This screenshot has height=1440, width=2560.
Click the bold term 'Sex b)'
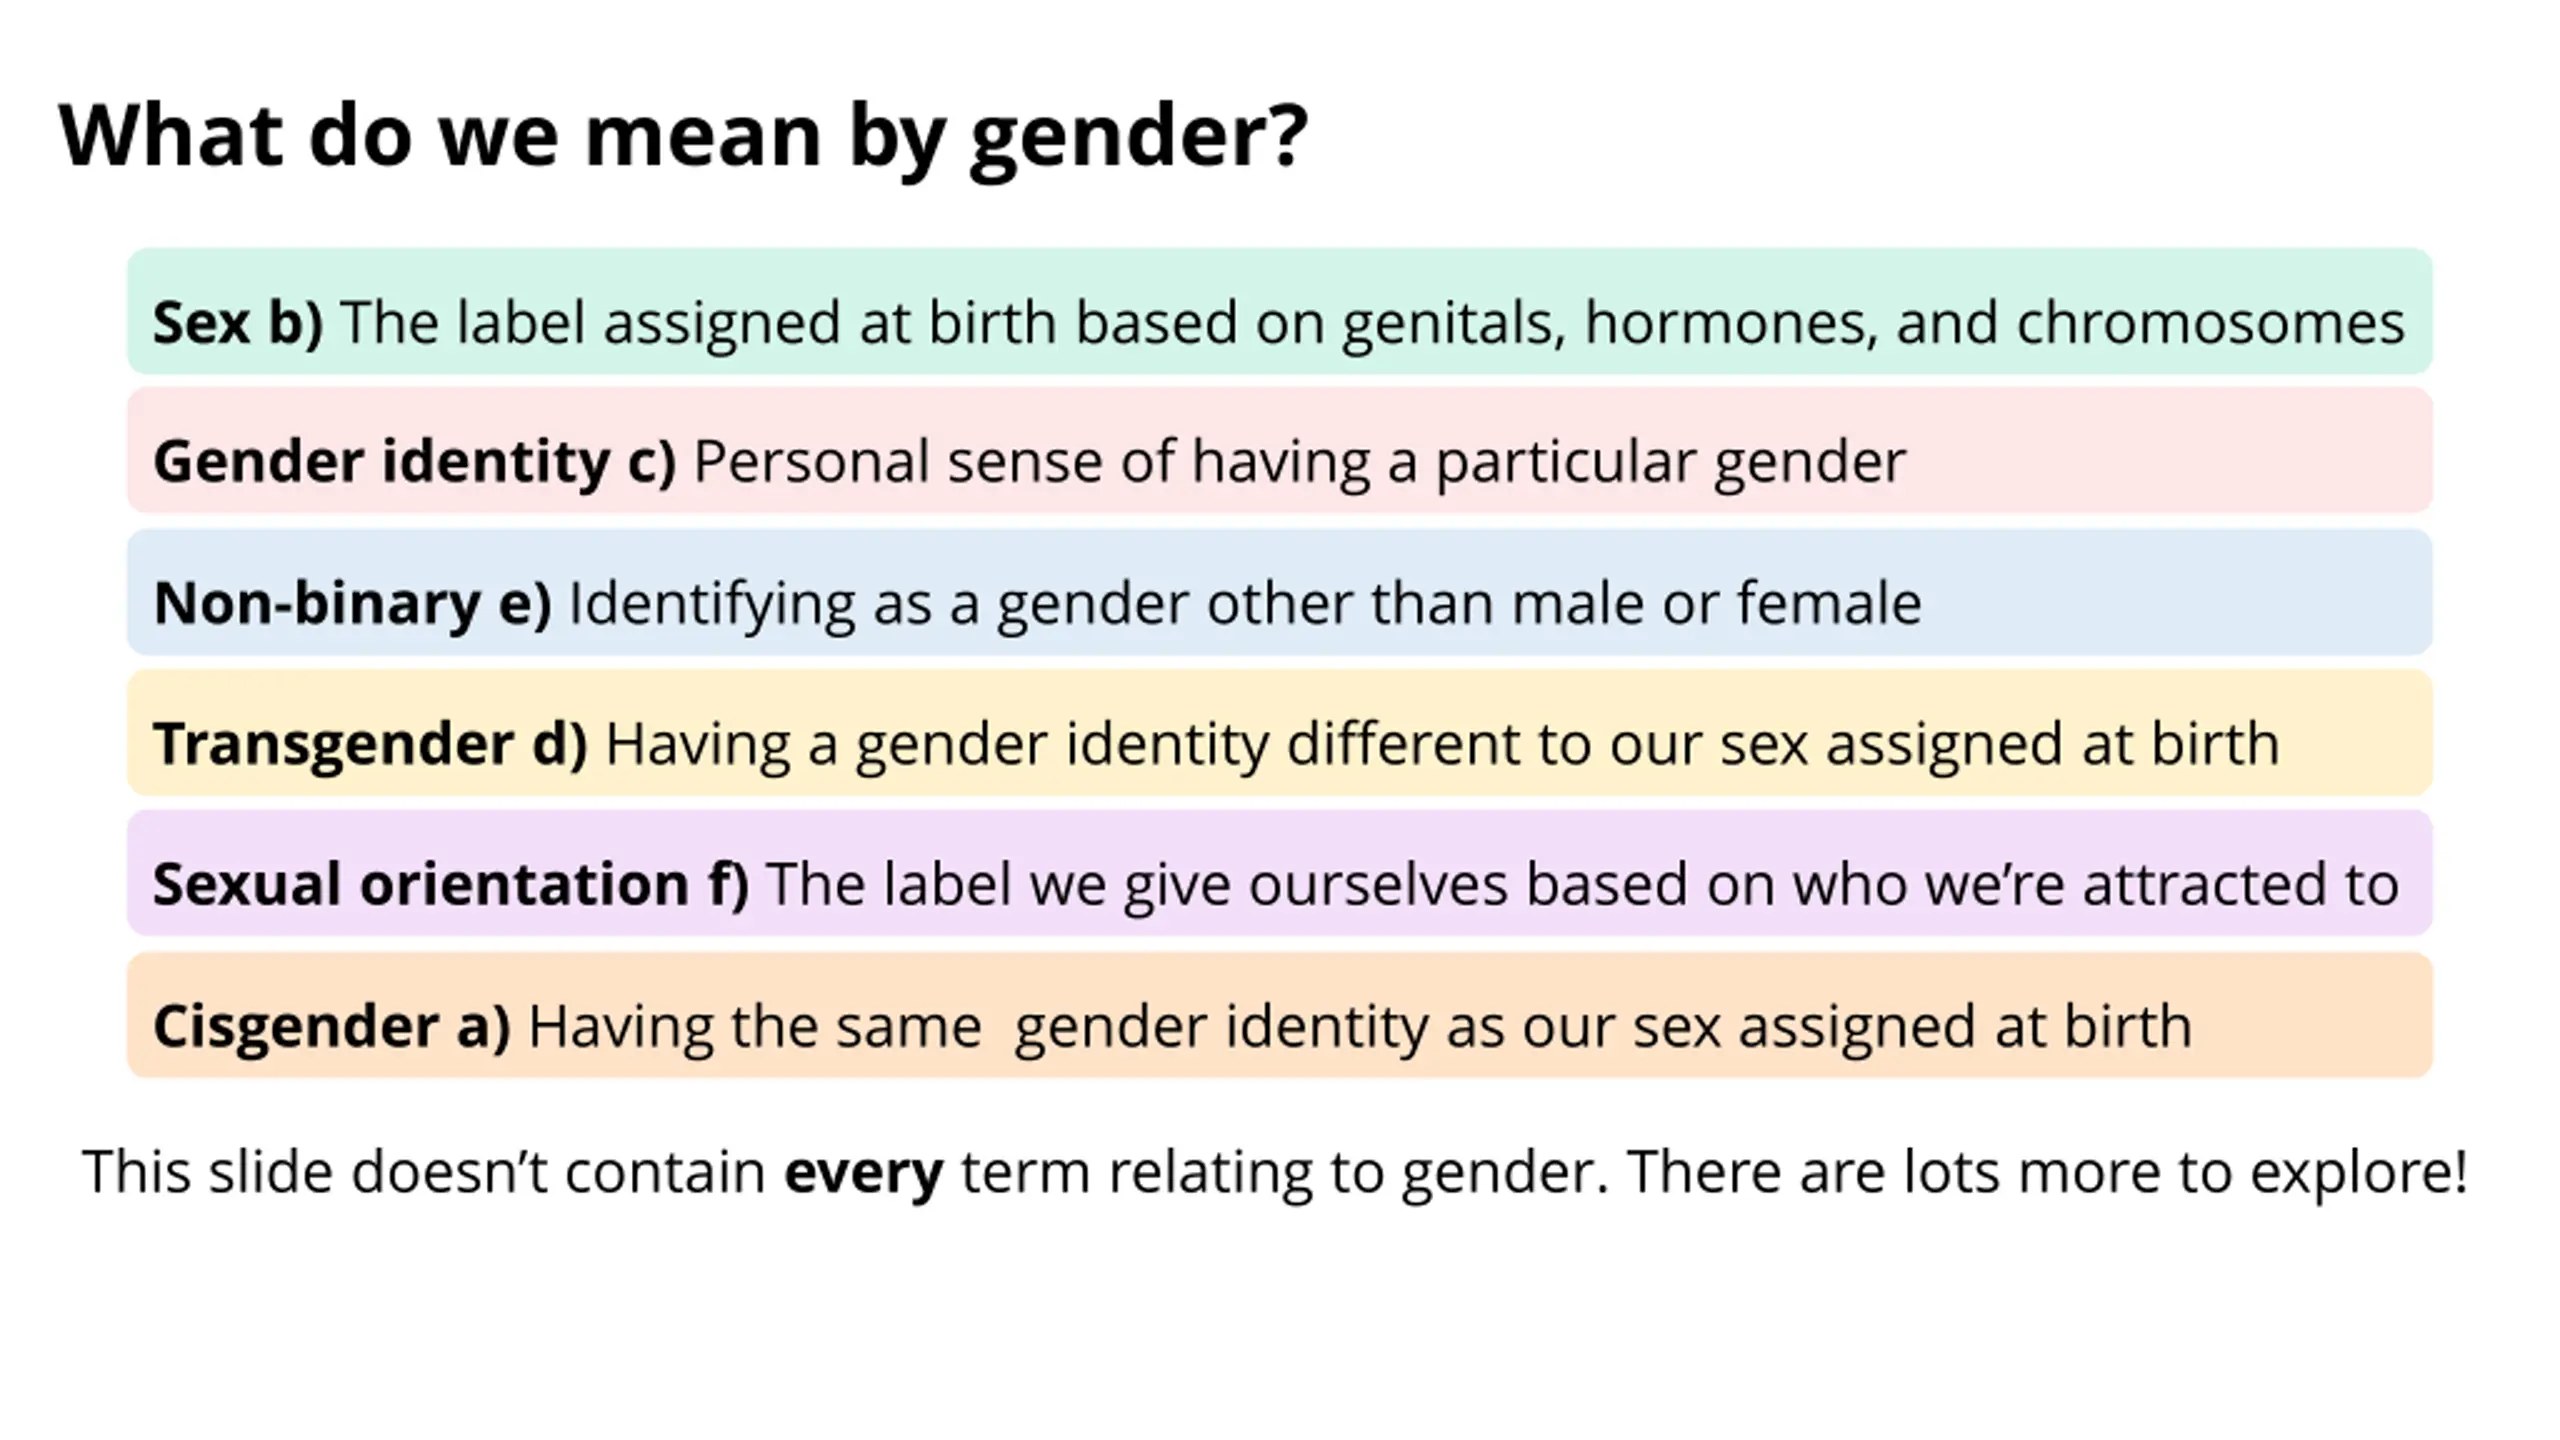[238, 323]
